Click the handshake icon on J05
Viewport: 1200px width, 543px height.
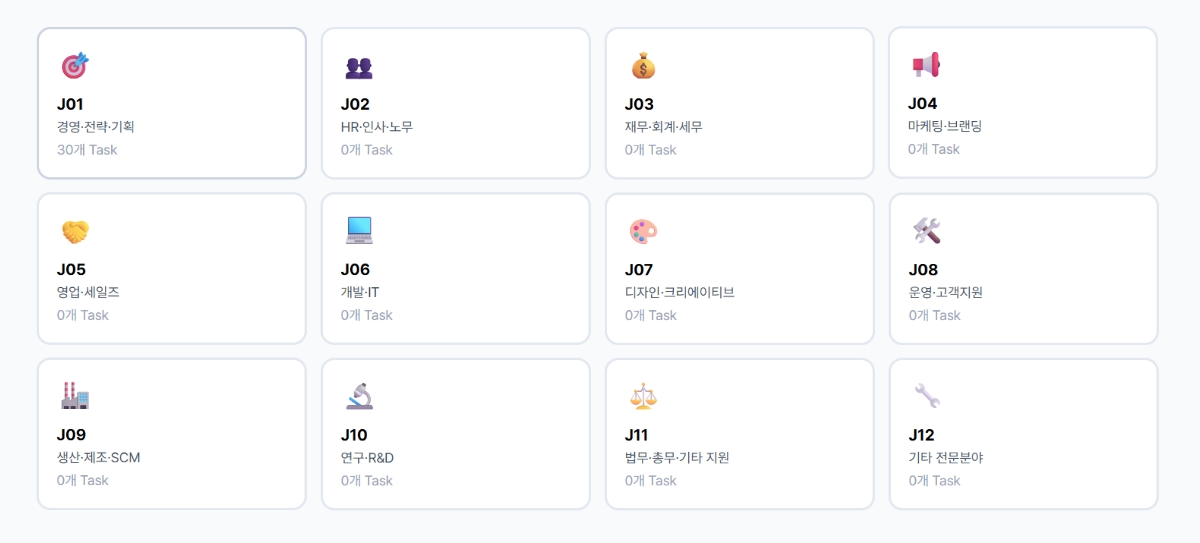coord(75,232)
